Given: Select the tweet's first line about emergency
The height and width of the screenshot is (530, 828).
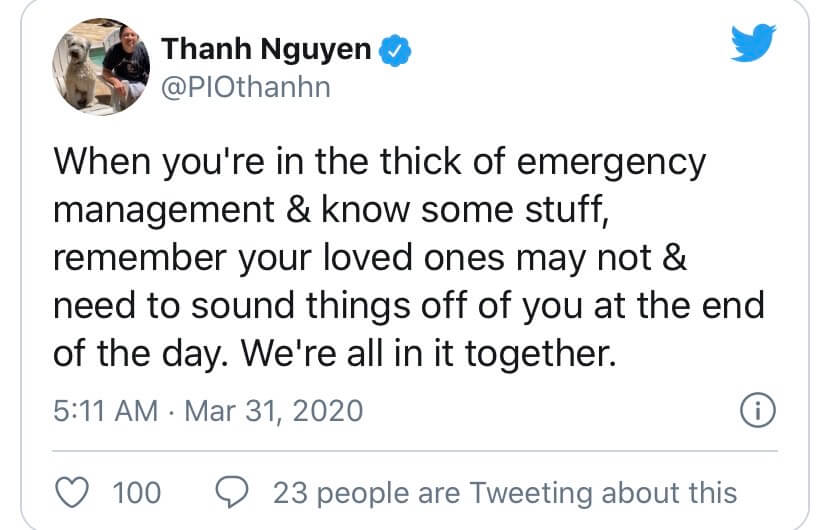Looking at the screenshot, I should (x=380, y=162).
